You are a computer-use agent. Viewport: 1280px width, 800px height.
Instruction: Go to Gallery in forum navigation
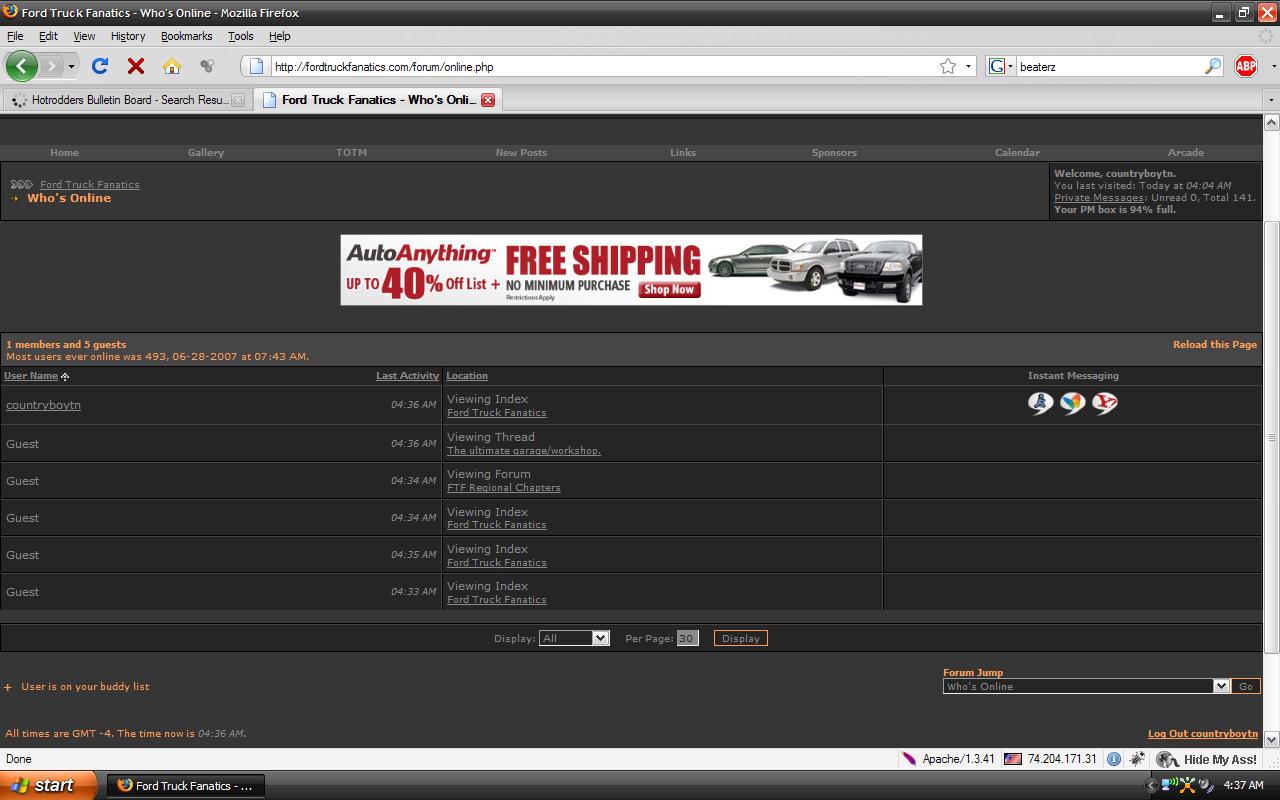point(206,153)
